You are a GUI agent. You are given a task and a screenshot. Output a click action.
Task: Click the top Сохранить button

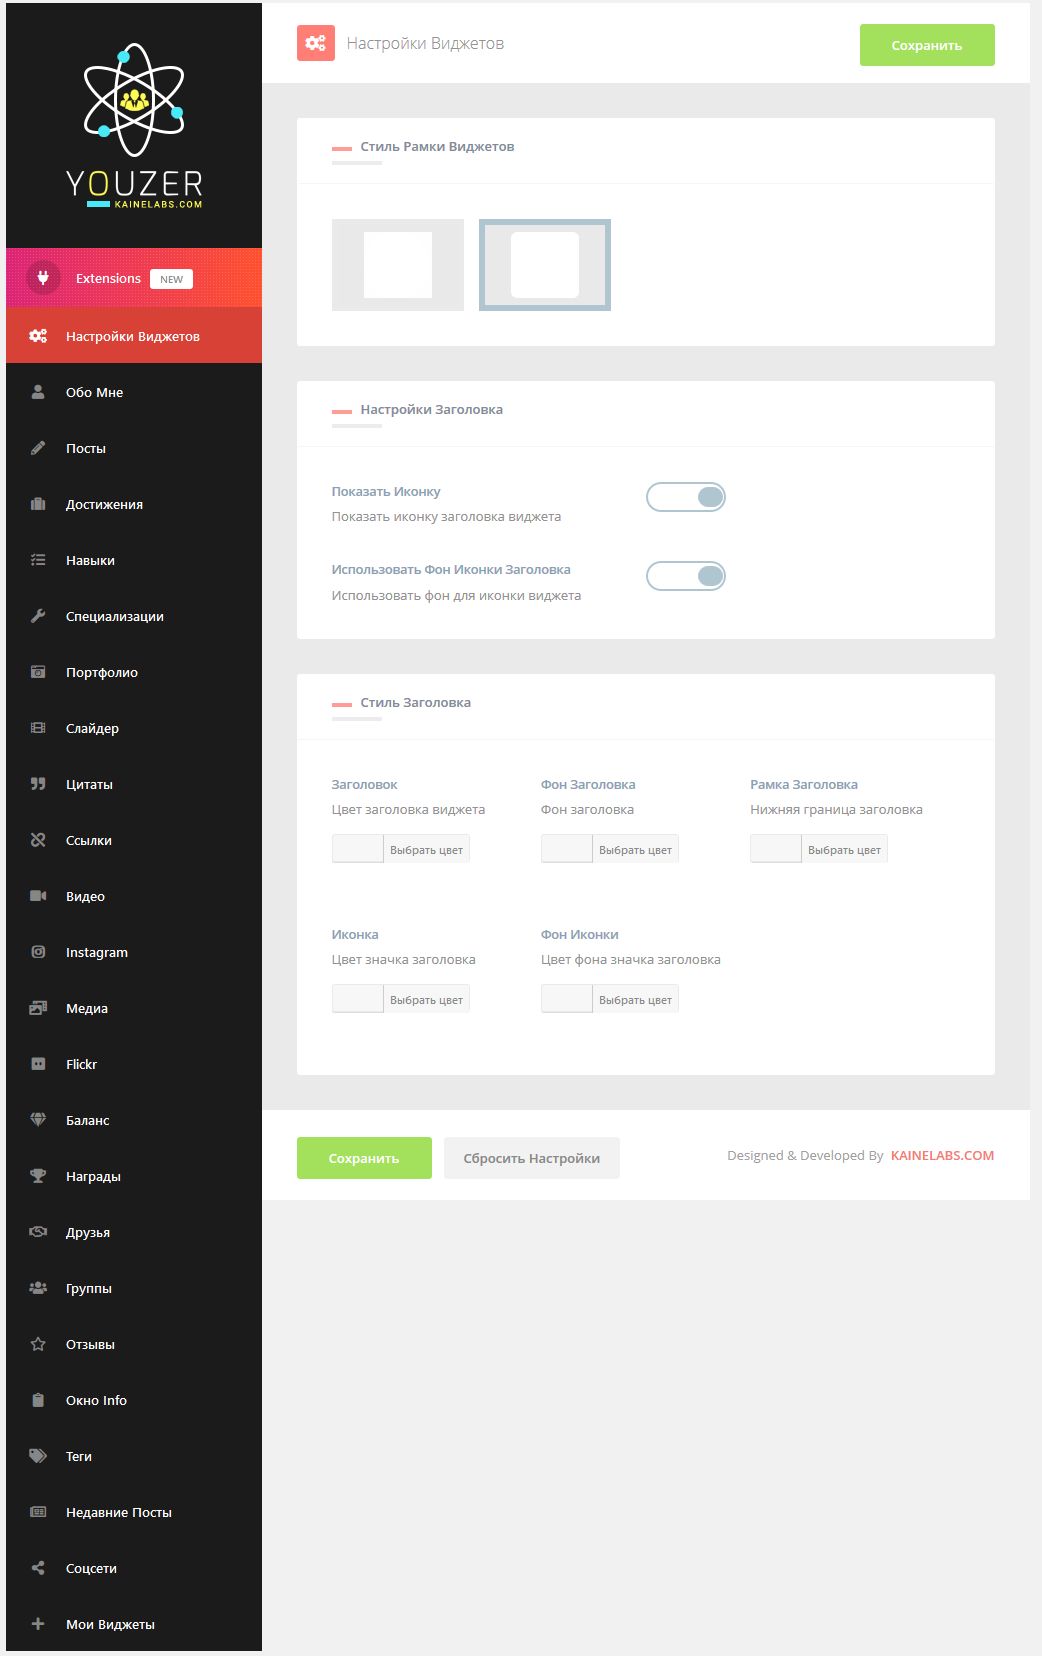pyautogui.click(x=926, y=45)
